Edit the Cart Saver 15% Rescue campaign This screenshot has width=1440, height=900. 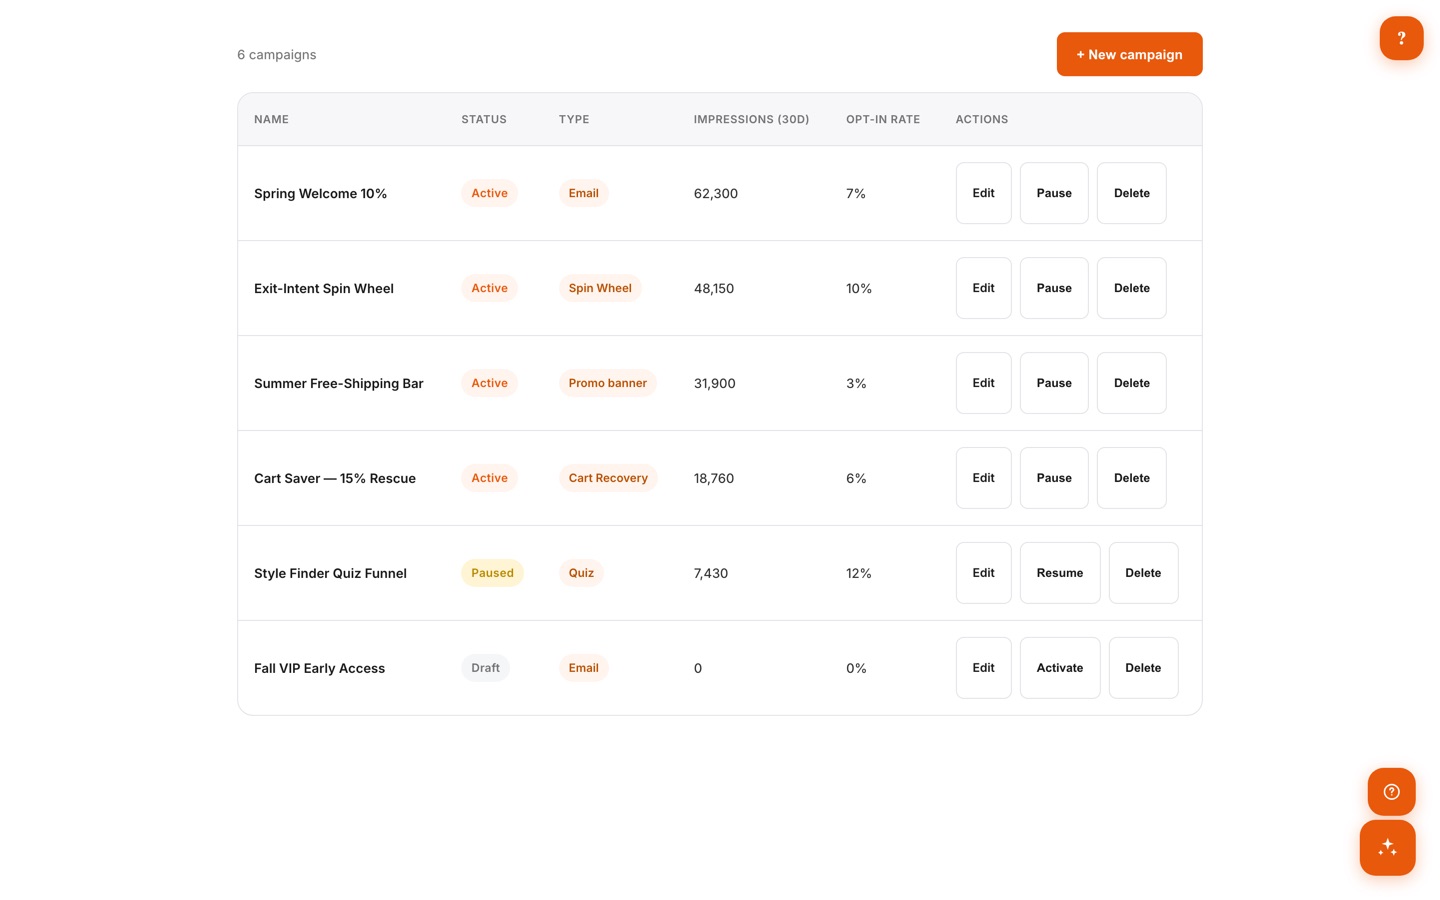tap(983, 478)
